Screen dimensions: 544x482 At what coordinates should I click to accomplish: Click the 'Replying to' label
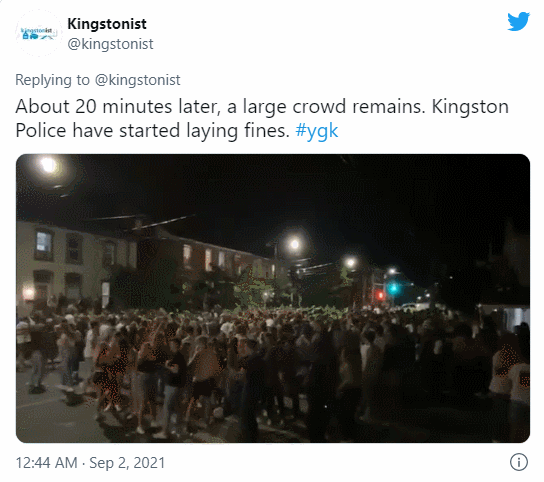point(52,80)
